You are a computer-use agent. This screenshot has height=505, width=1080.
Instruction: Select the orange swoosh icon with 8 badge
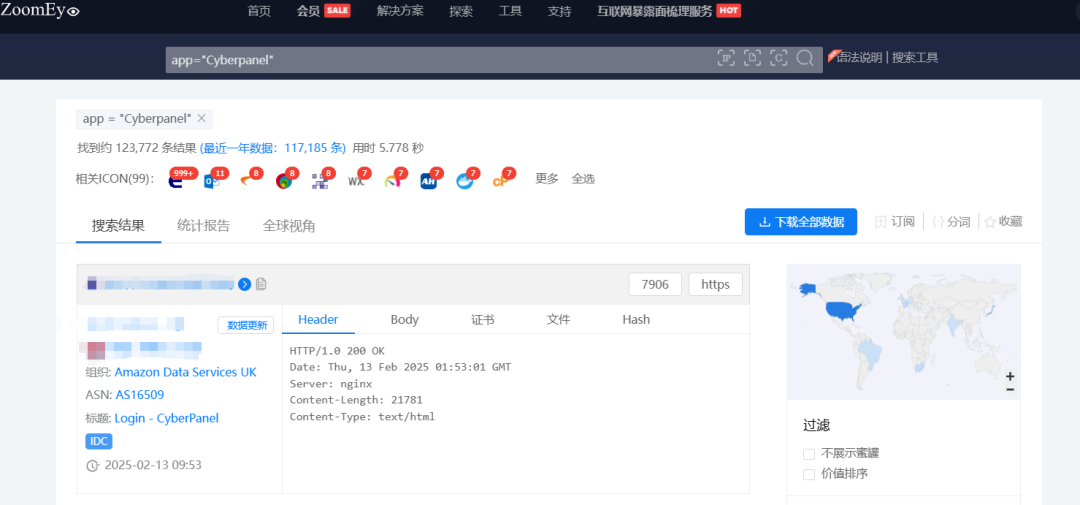click(x=248, y=181)
